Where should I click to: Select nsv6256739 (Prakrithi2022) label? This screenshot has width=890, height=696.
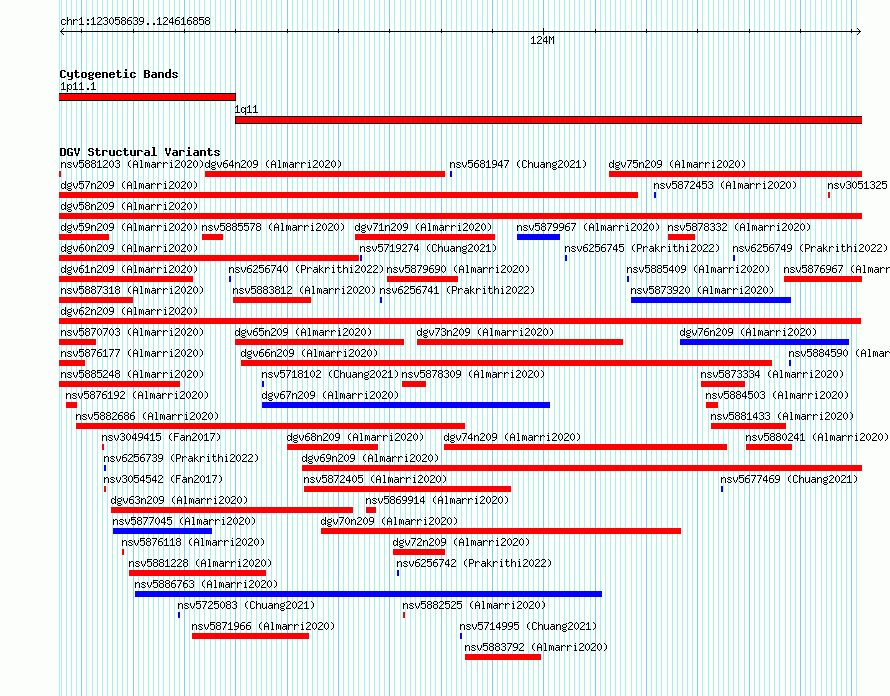181,458
